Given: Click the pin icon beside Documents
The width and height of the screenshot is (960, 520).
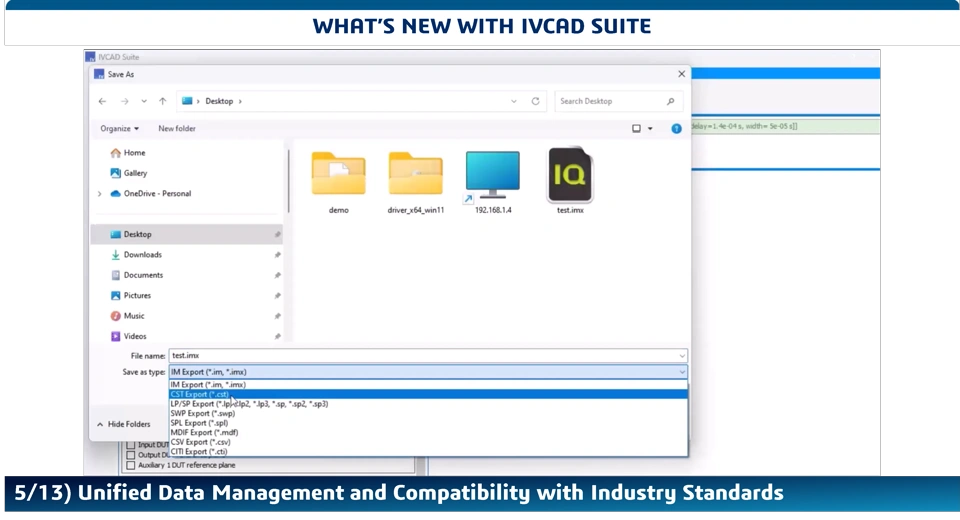Looking at the screenshot, I should (x=277, y=276).
